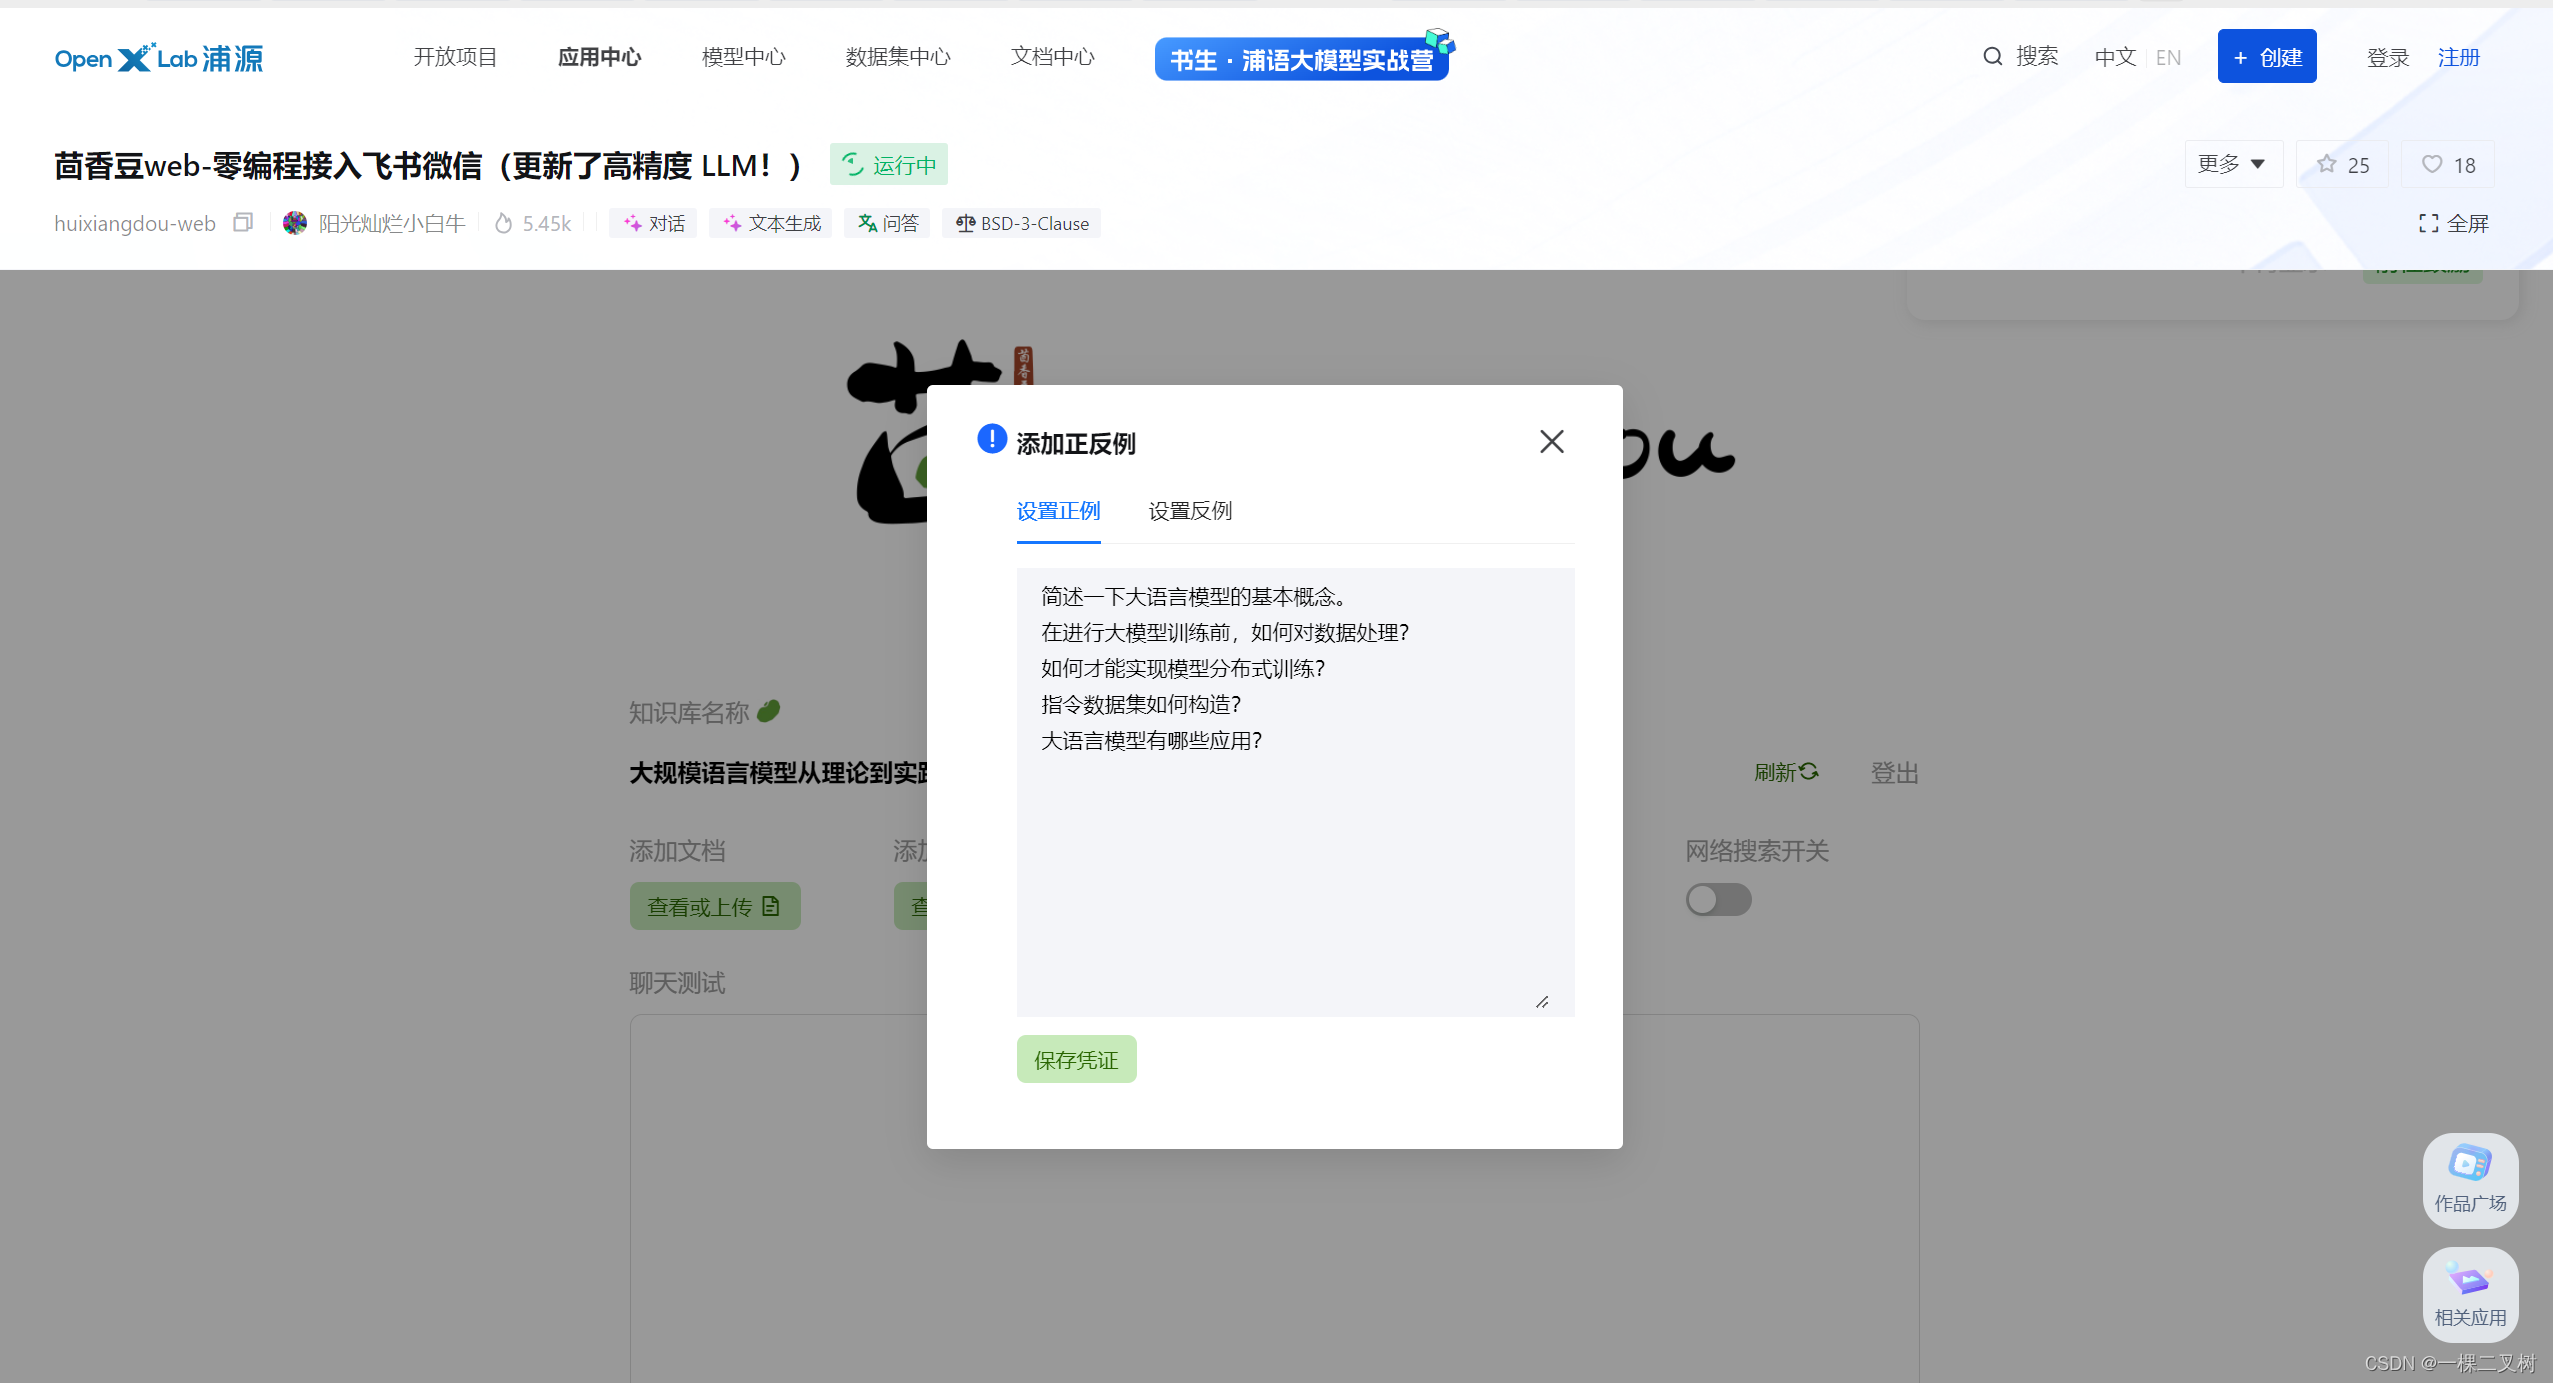The width and height of the screenshot is (2553, 1383).
Task: Open 模型中心 in the navigation
Action: 743,57
